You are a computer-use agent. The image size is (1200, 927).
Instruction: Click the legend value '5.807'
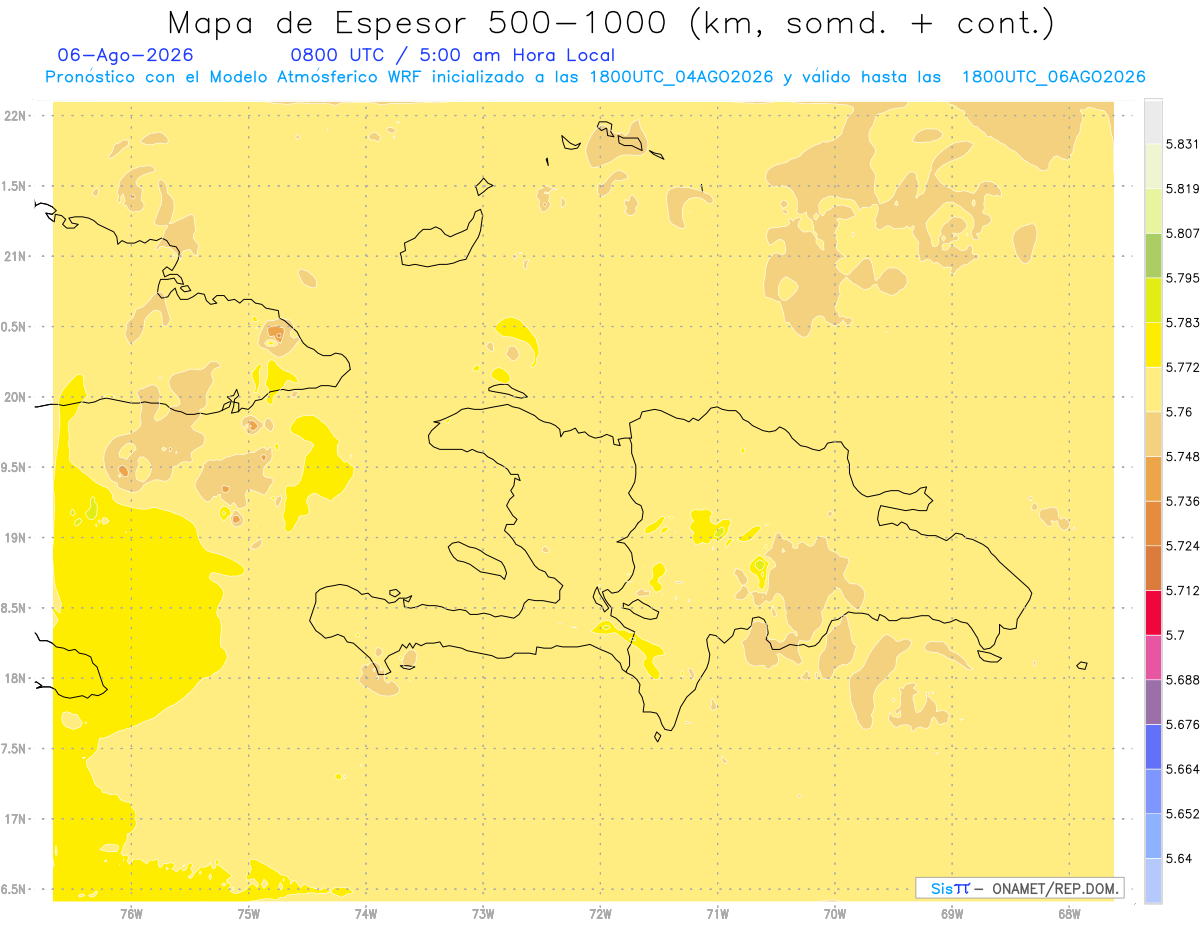(x=1183, y=233)
